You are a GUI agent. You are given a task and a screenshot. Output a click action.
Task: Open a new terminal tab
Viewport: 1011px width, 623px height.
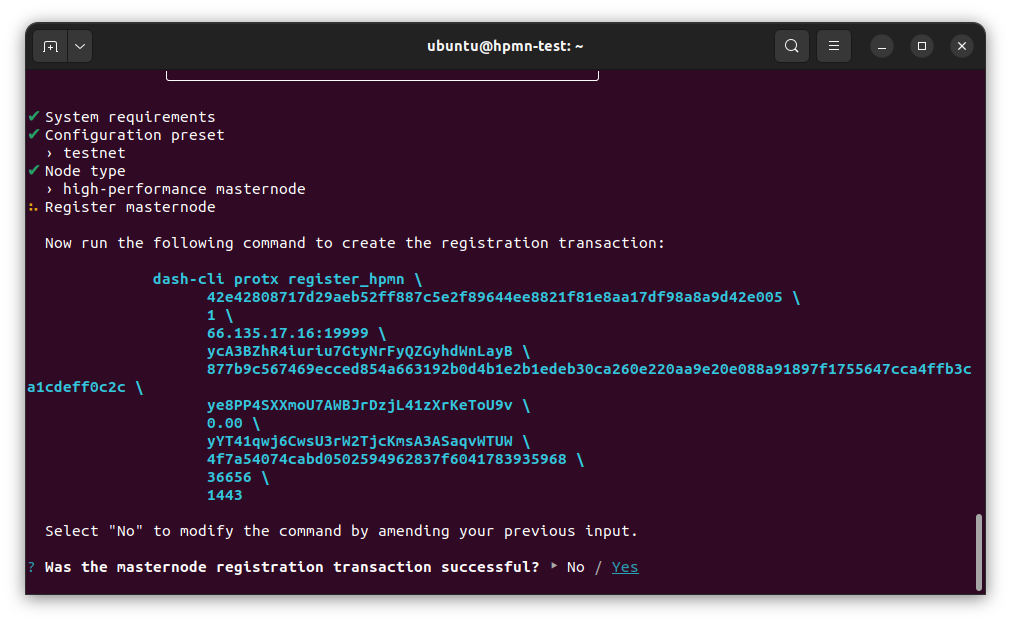50,46
